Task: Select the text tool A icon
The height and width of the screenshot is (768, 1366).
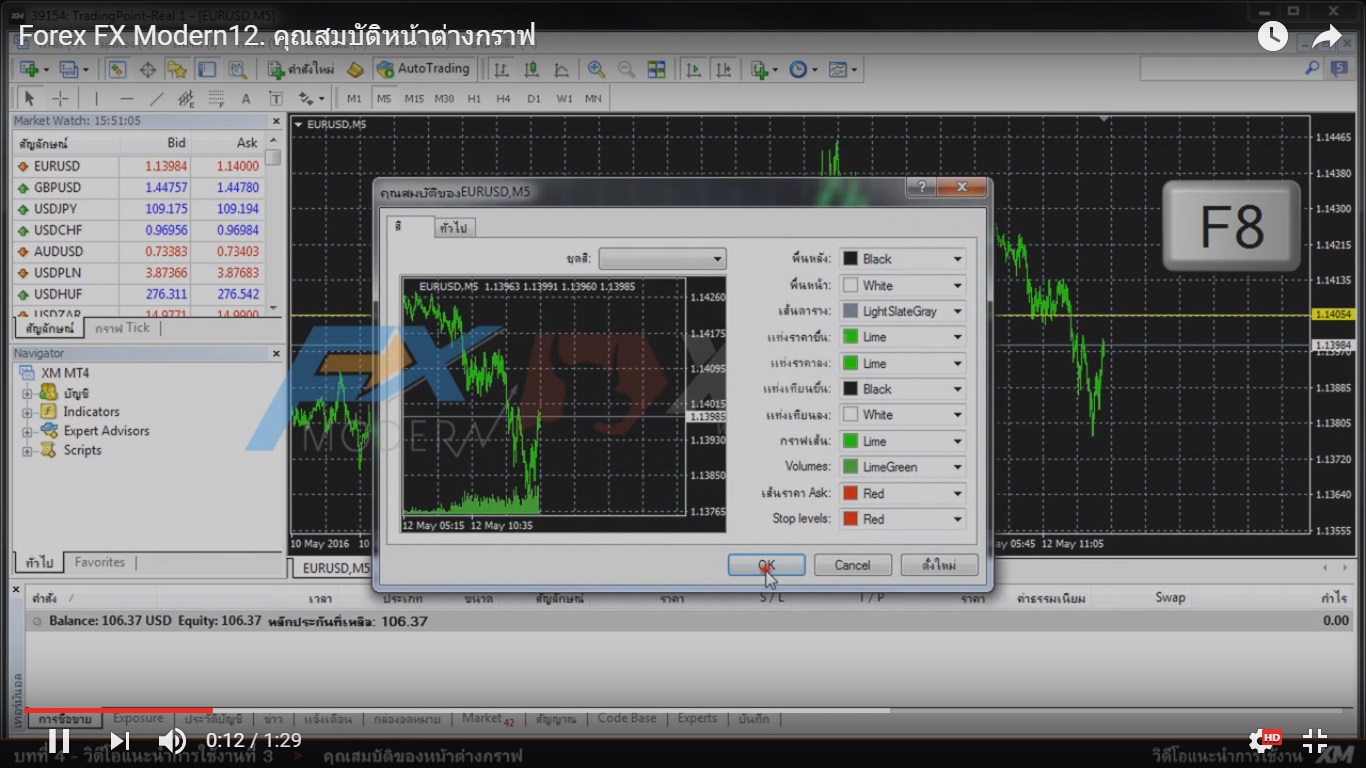Action: [x=246, y=98]
